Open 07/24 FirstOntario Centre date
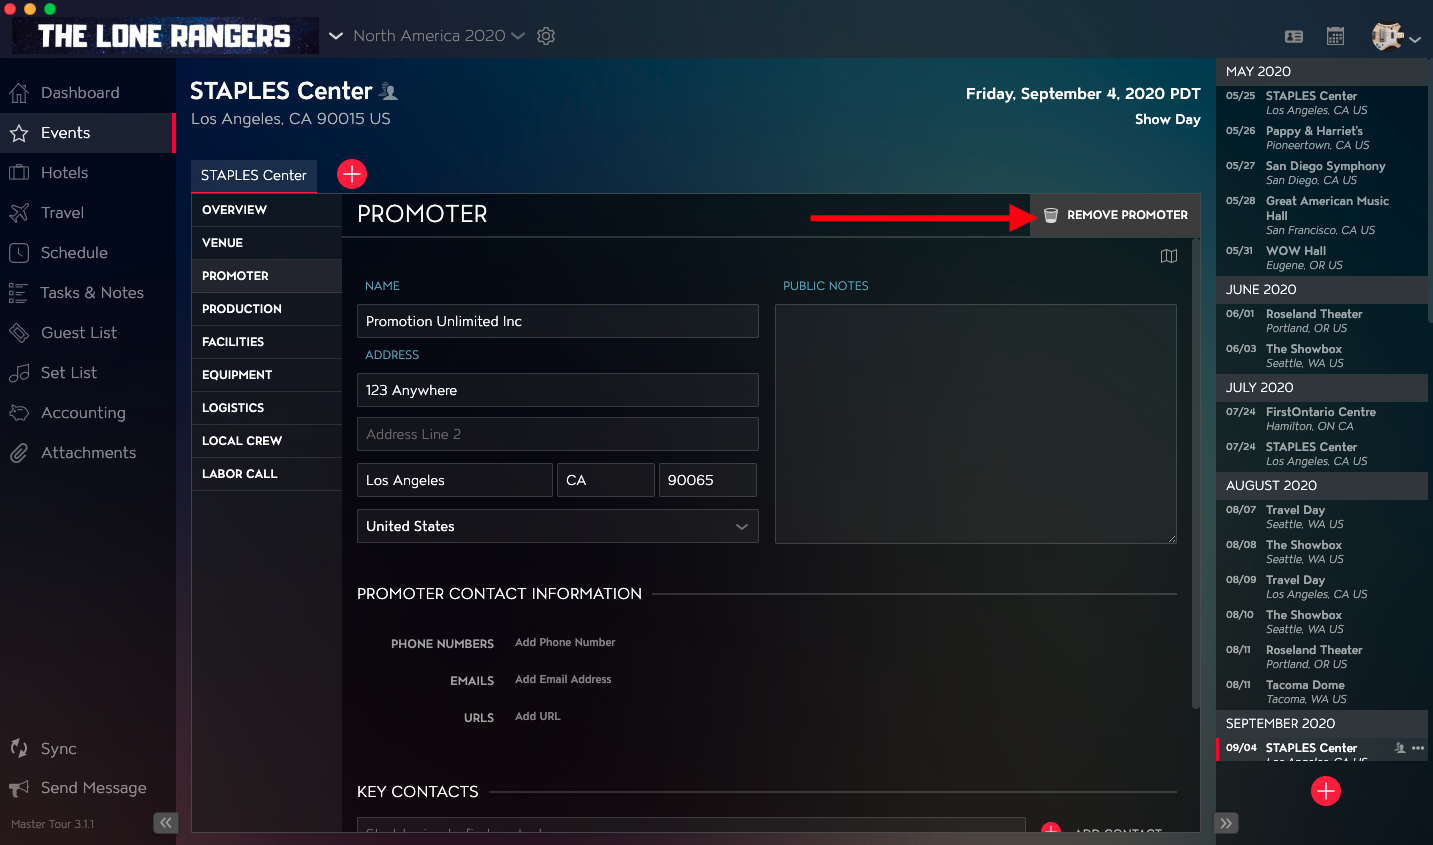Screen dimensions: 1433x845 1321,419
